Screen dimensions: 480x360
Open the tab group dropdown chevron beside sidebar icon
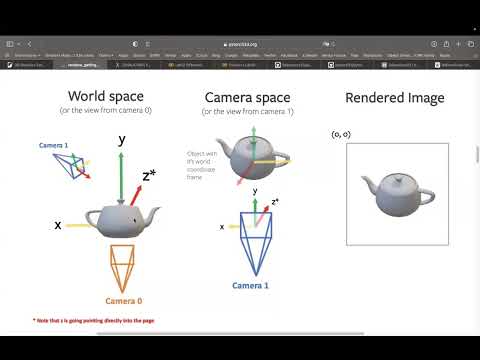pyautogui.click(x=19, y=44)
